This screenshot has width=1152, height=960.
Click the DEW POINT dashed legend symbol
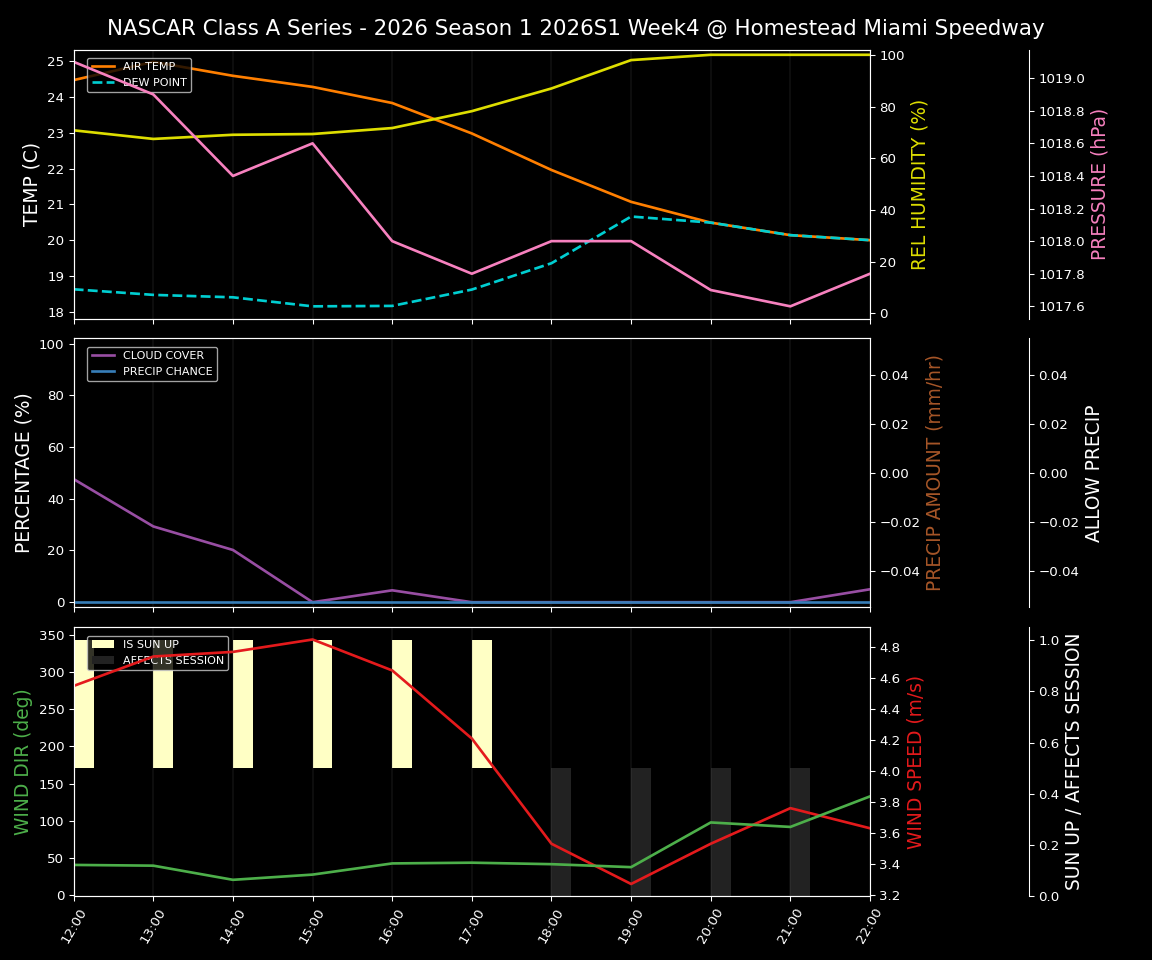tap(104, 82)
